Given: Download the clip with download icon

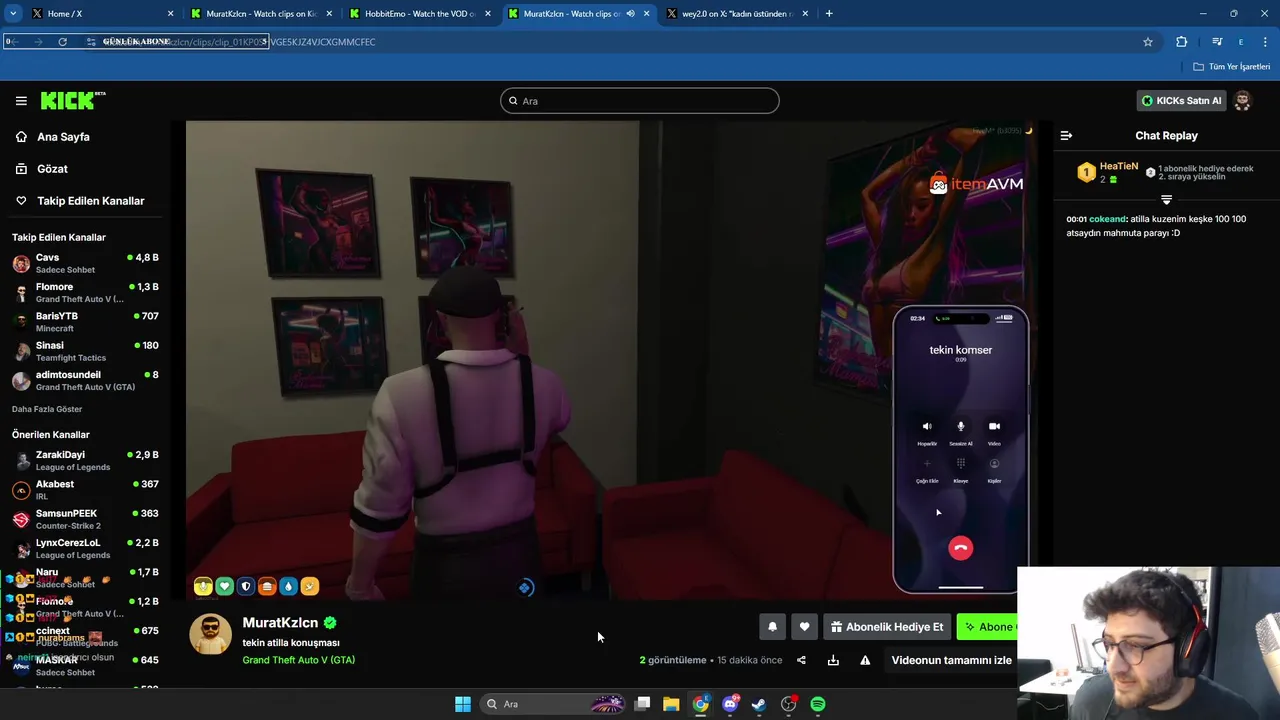Looking at the screenshot, I should click(x=833, y=660).
